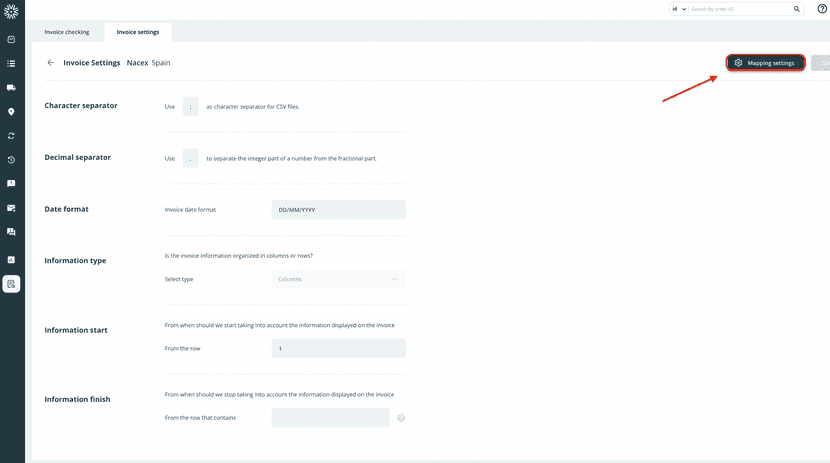Click the magnifier search icon
The image size is (830, 463).
(797, 9)
